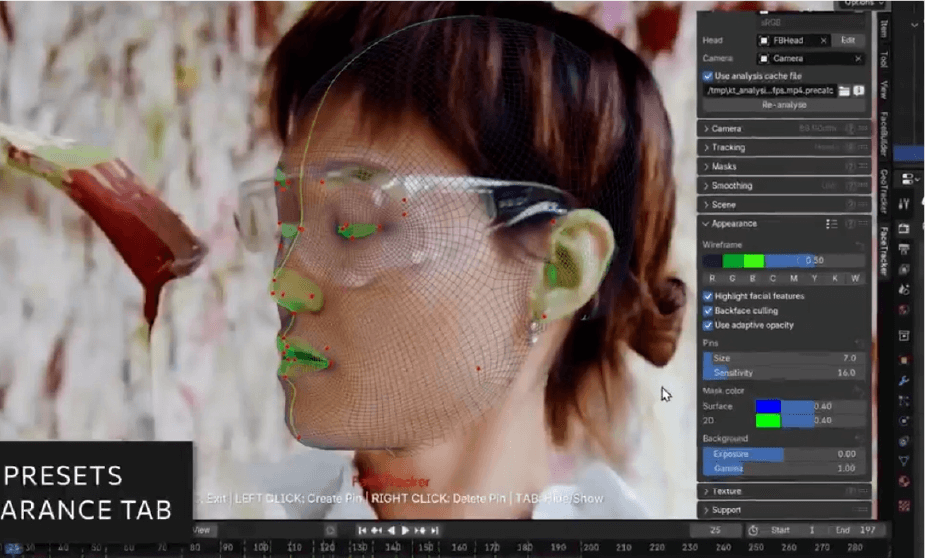Disable Use analysis cache file checkbox
Image resolution: width=925 pixels, height=558 pixels.
tap(708, 76)
